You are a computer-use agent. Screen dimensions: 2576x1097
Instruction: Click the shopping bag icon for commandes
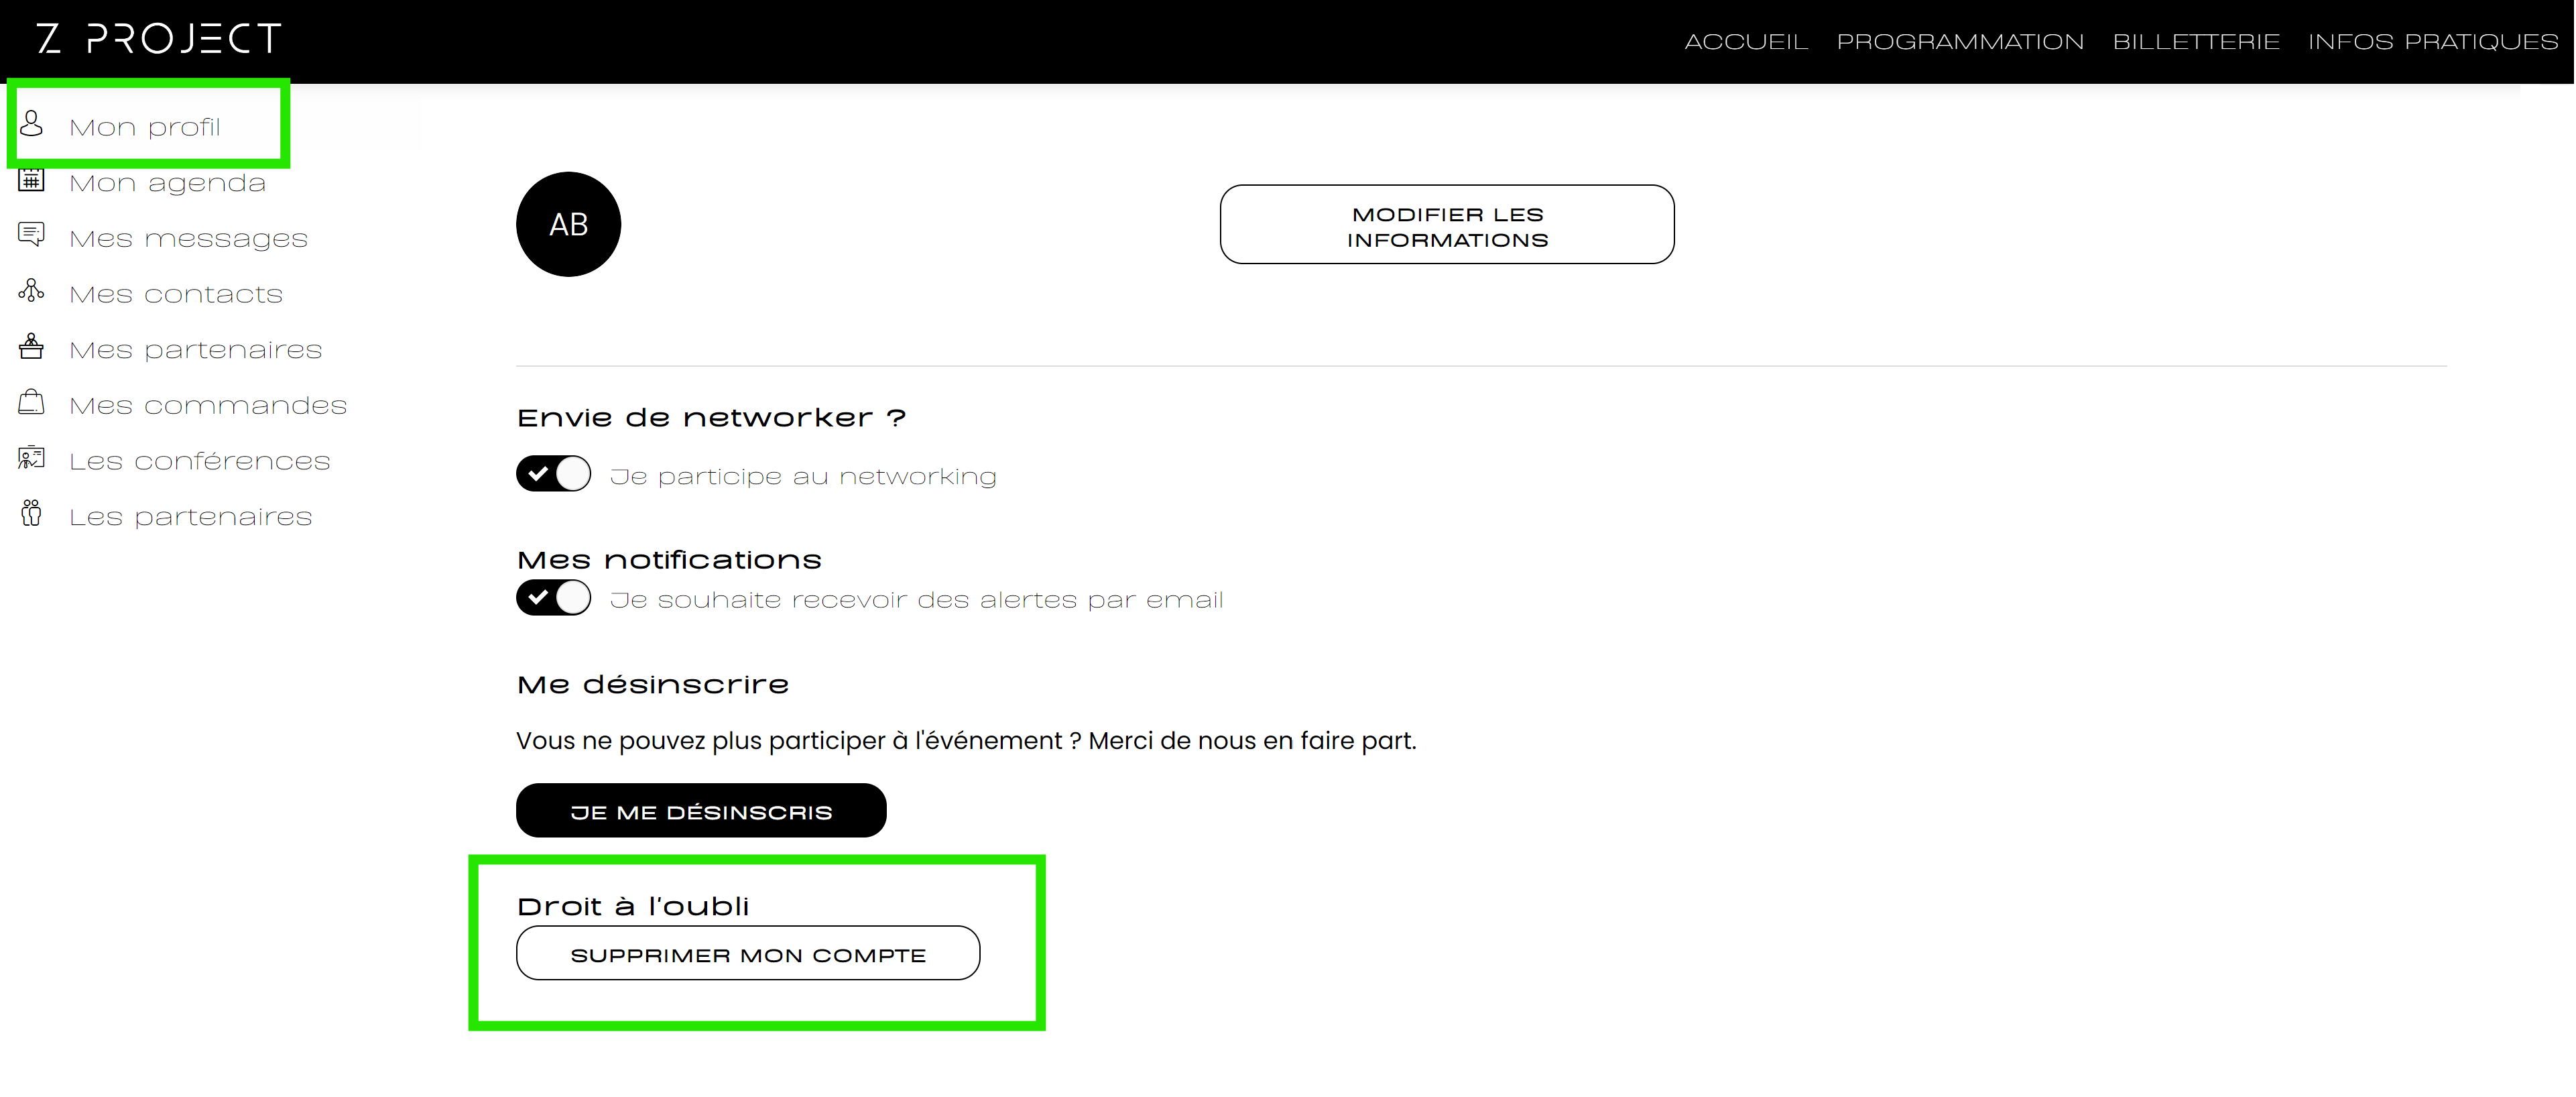tap(32, 402)
